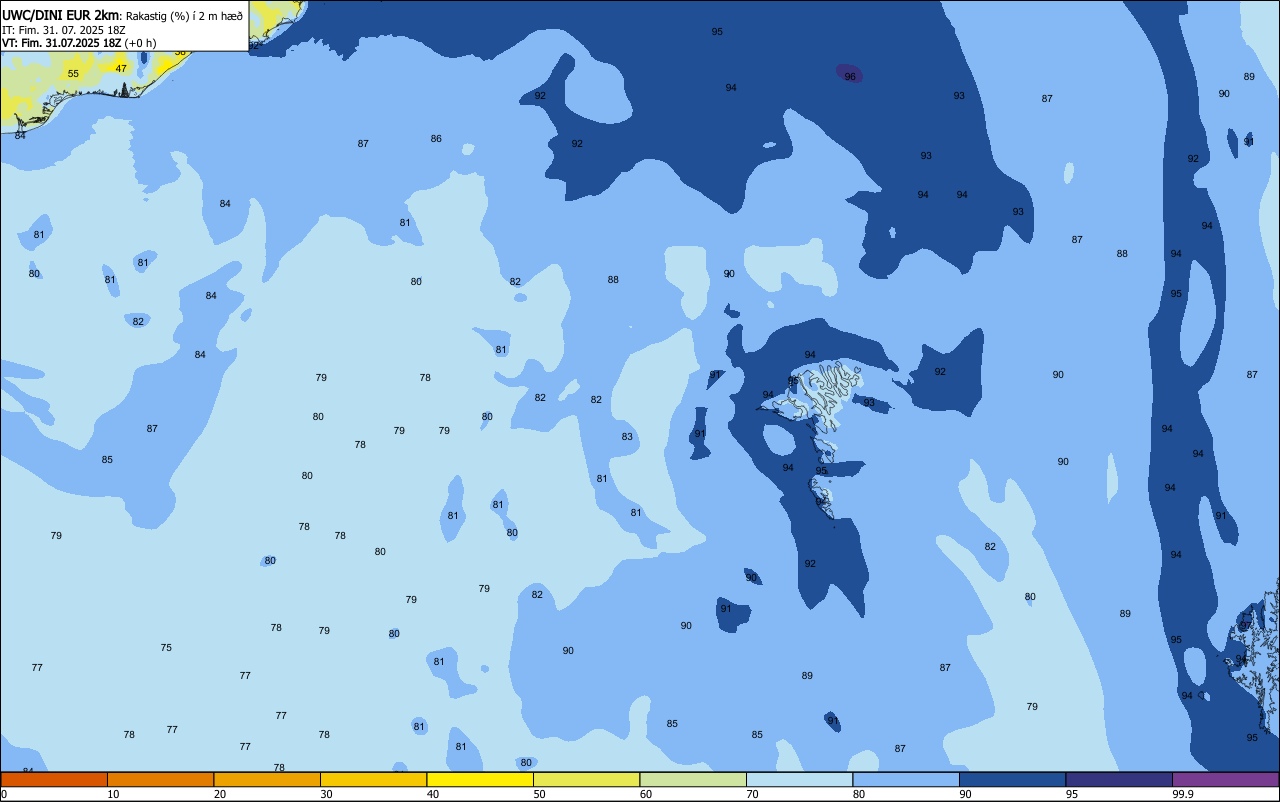This screenshot has height=802, width=1280.
Task: Pick the 60–70 pale green legend segment
Action: tap(693, 779)
